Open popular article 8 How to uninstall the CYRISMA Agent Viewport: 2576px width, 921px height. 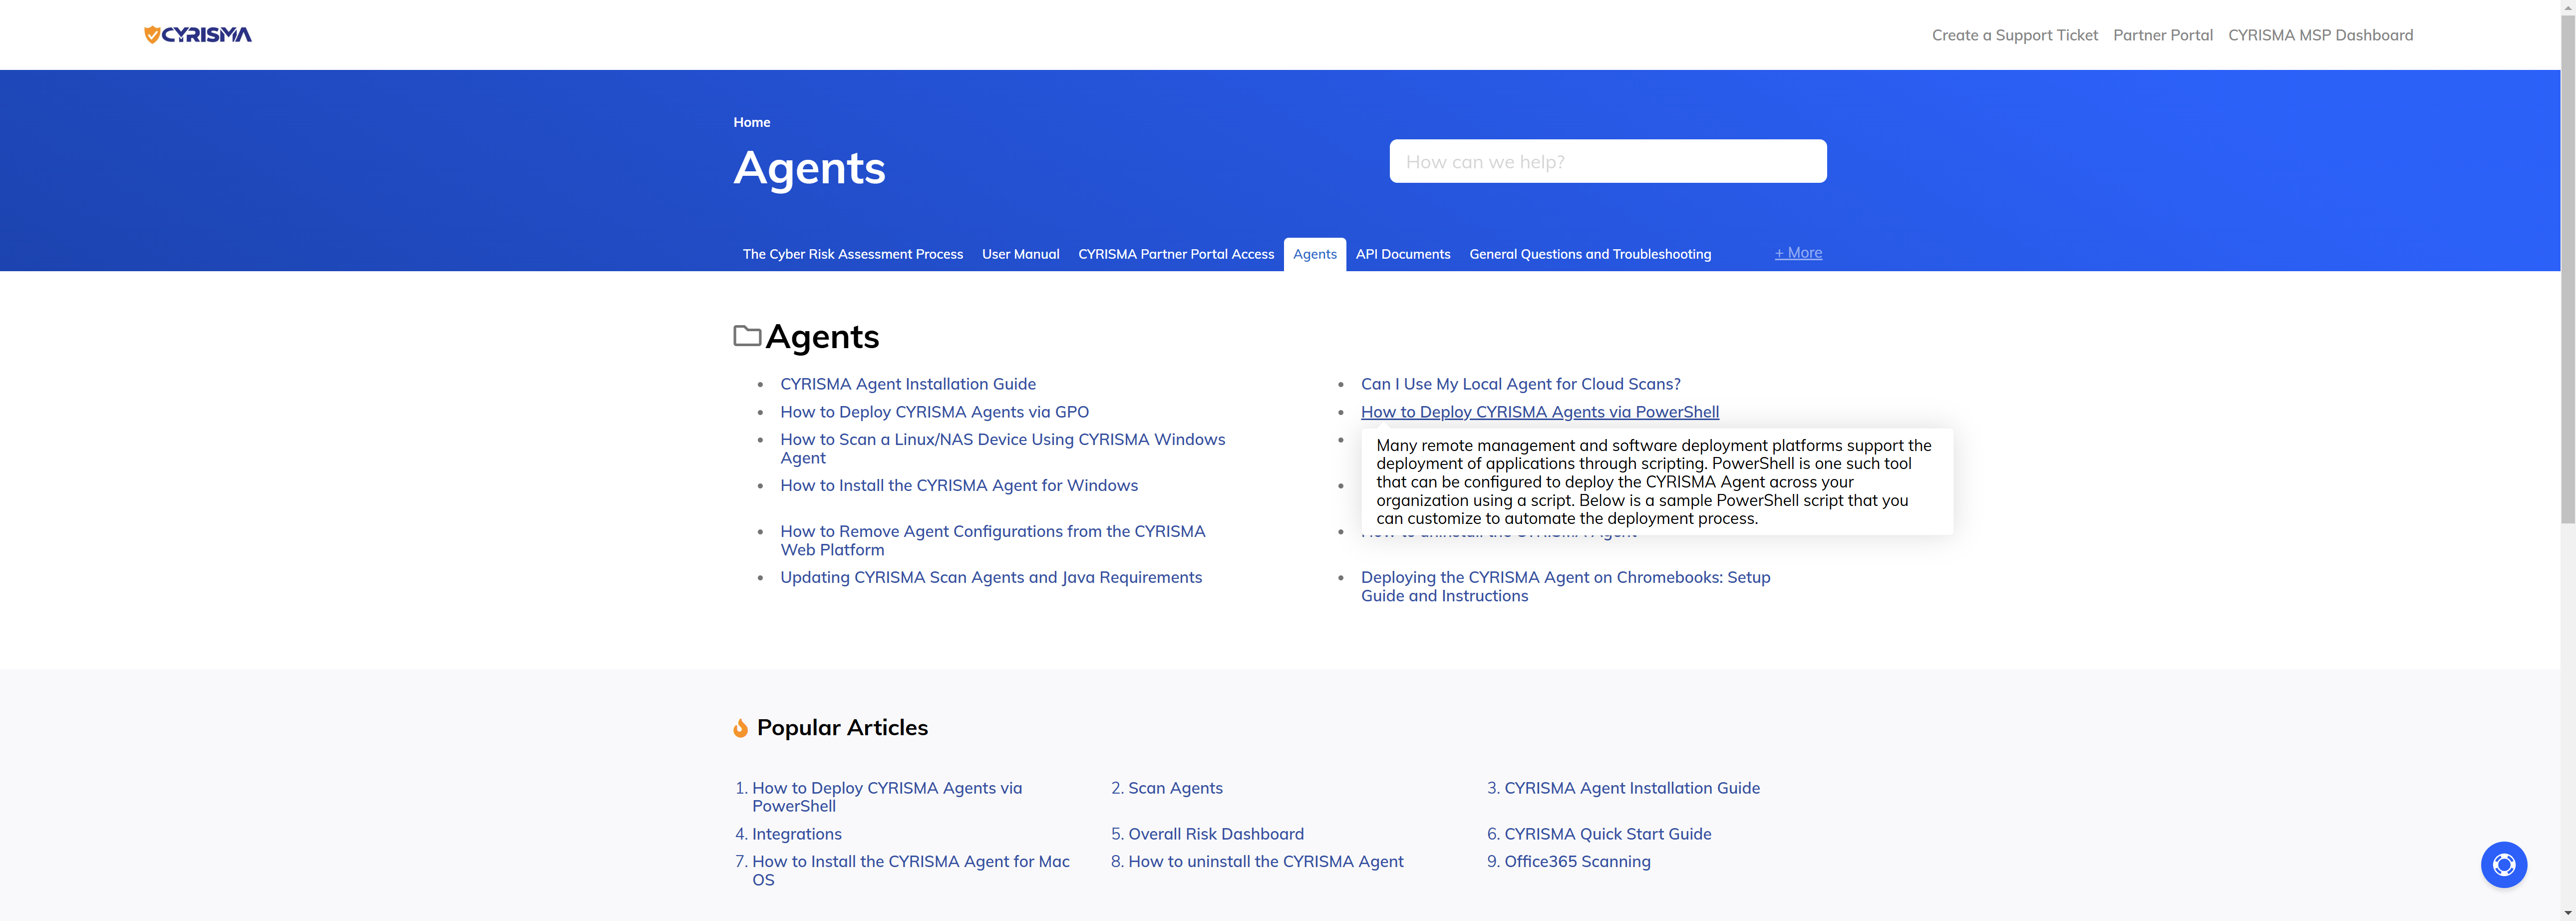(1265, 861)
